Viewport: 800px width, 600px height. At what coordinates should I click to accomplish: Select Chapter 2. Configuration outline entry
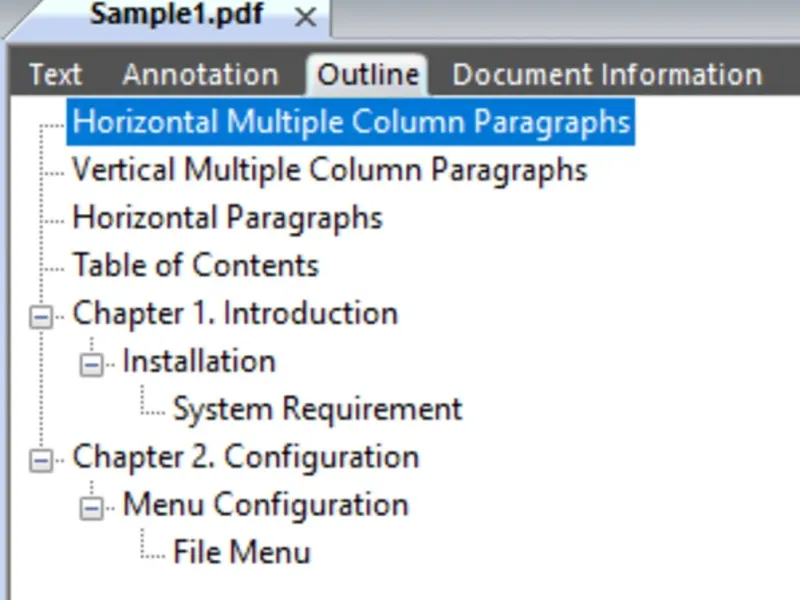[245, 458]
